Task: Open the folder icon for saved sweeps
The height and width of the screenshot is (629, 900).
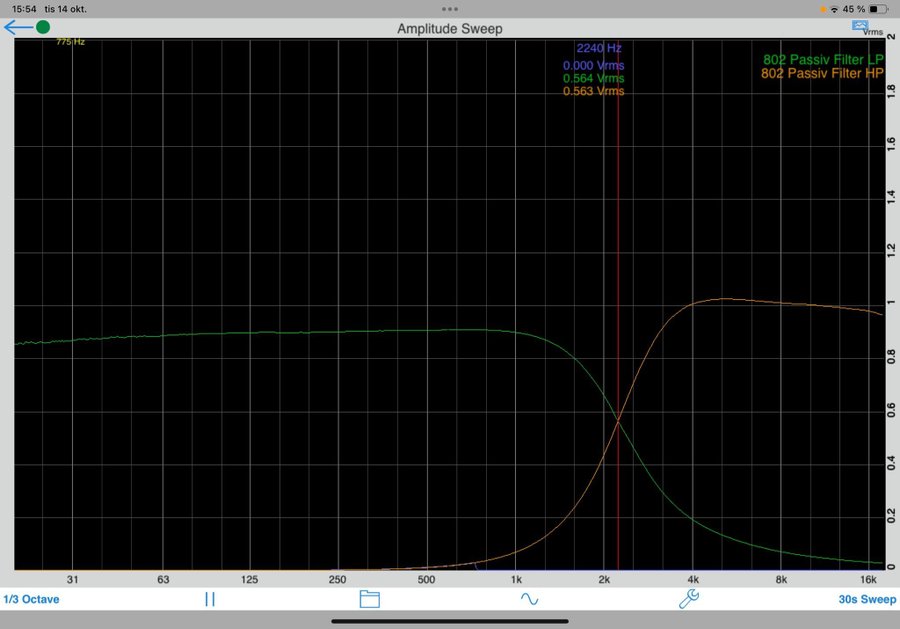Action: pyautogui.click(x=370, y=599)
